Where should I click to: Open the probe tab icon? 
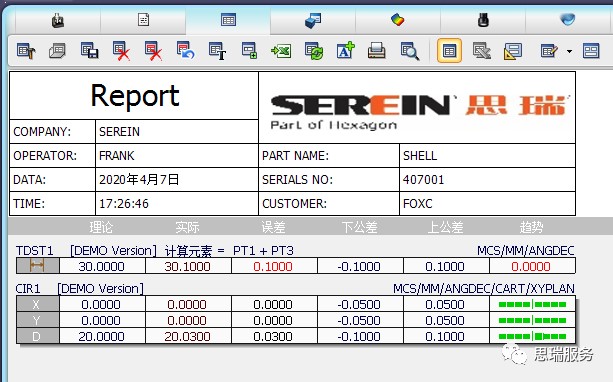483,20
